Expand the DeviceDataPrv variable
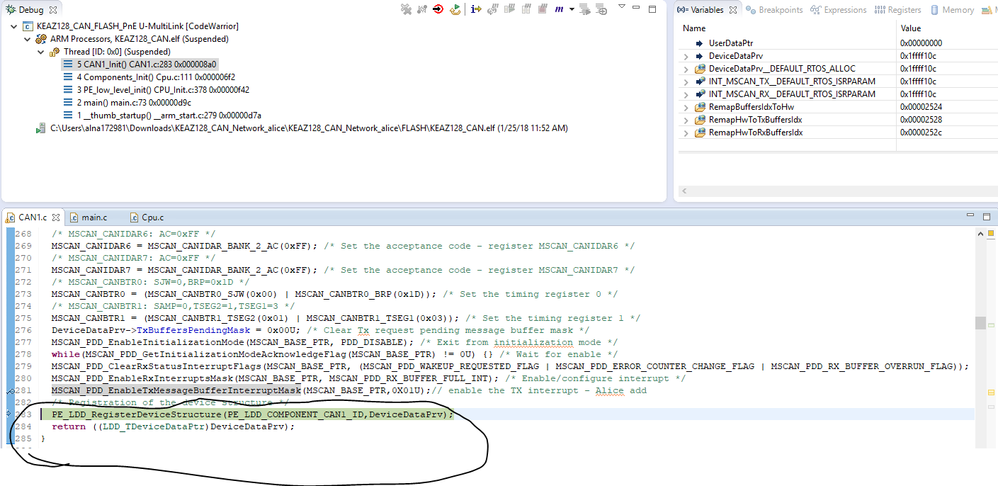The height and width of the screenshot is (486, 998). pos(685,56)
